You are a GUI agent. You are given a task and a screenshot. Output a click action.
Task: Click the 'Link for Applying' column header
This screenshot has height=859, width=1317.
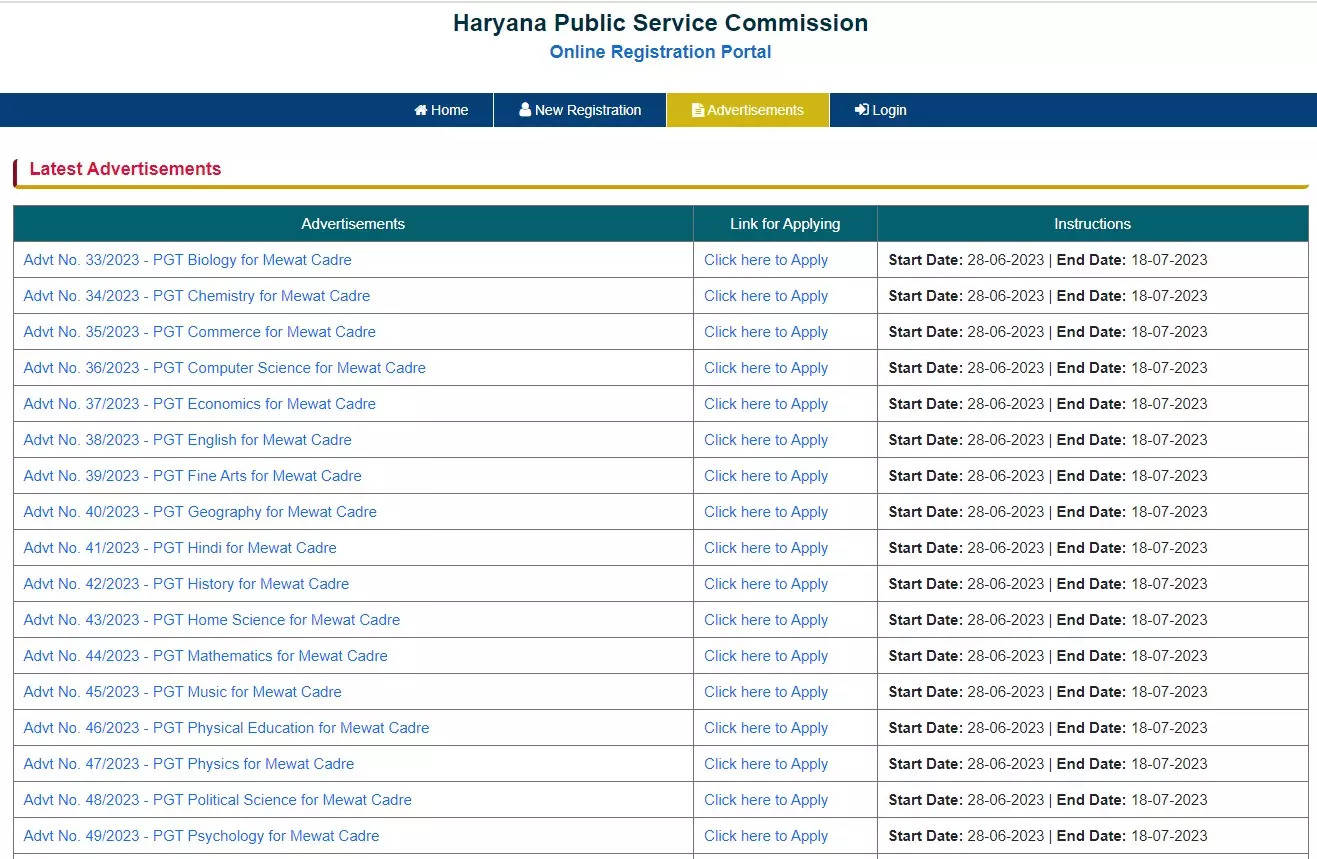click(785, 224)
